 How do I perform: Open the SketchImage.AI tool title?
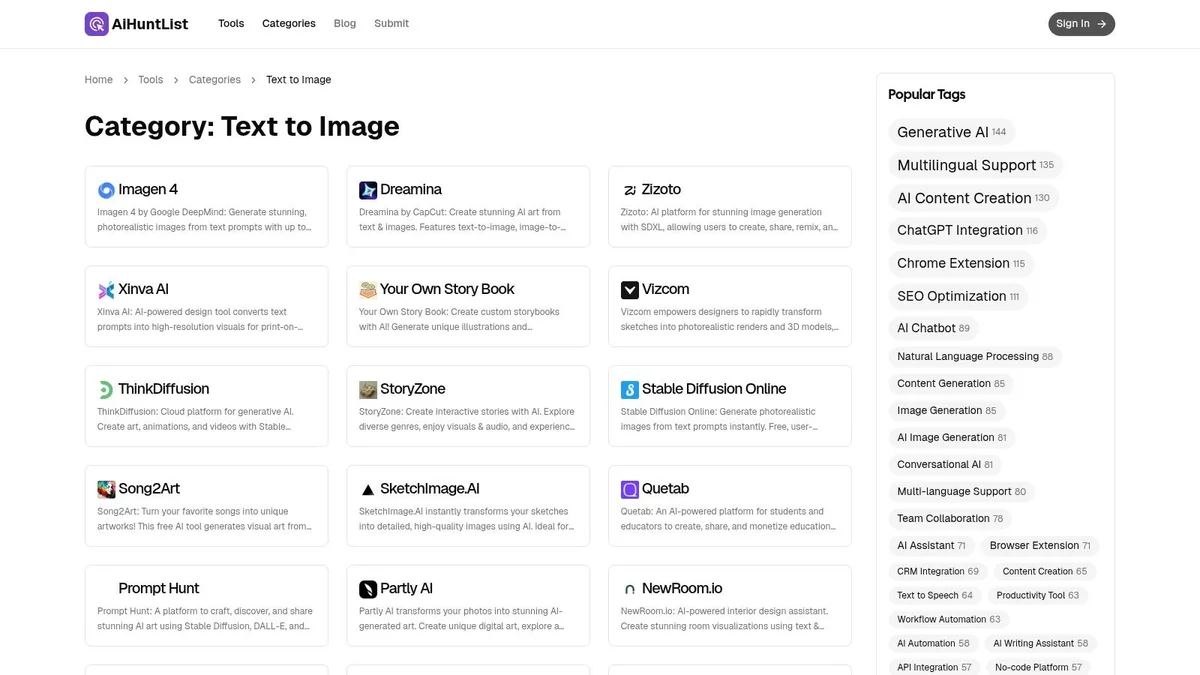point(430,489)
